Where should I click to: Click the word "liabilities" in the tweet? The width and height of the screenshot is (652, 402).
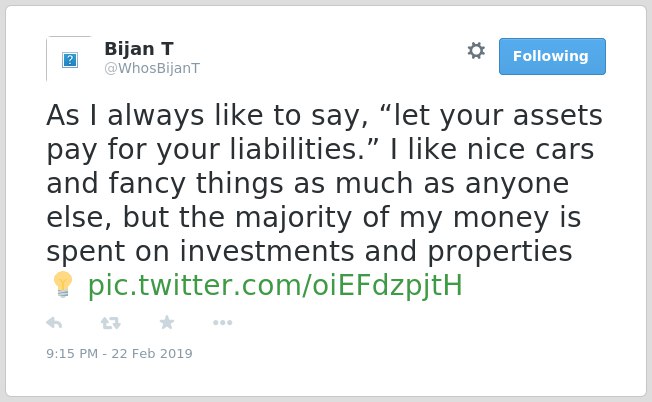click(x=297, y=149)
